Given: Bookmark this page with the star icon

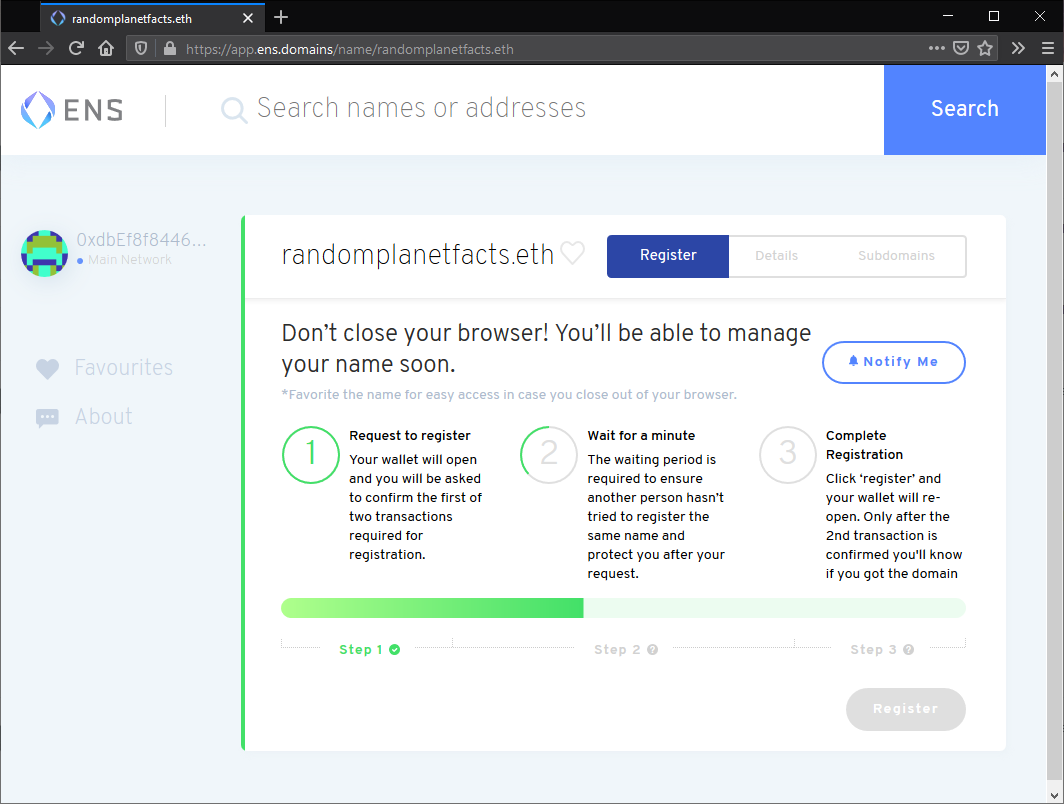Looking at the screenshot, I should (x=987, y=48).
